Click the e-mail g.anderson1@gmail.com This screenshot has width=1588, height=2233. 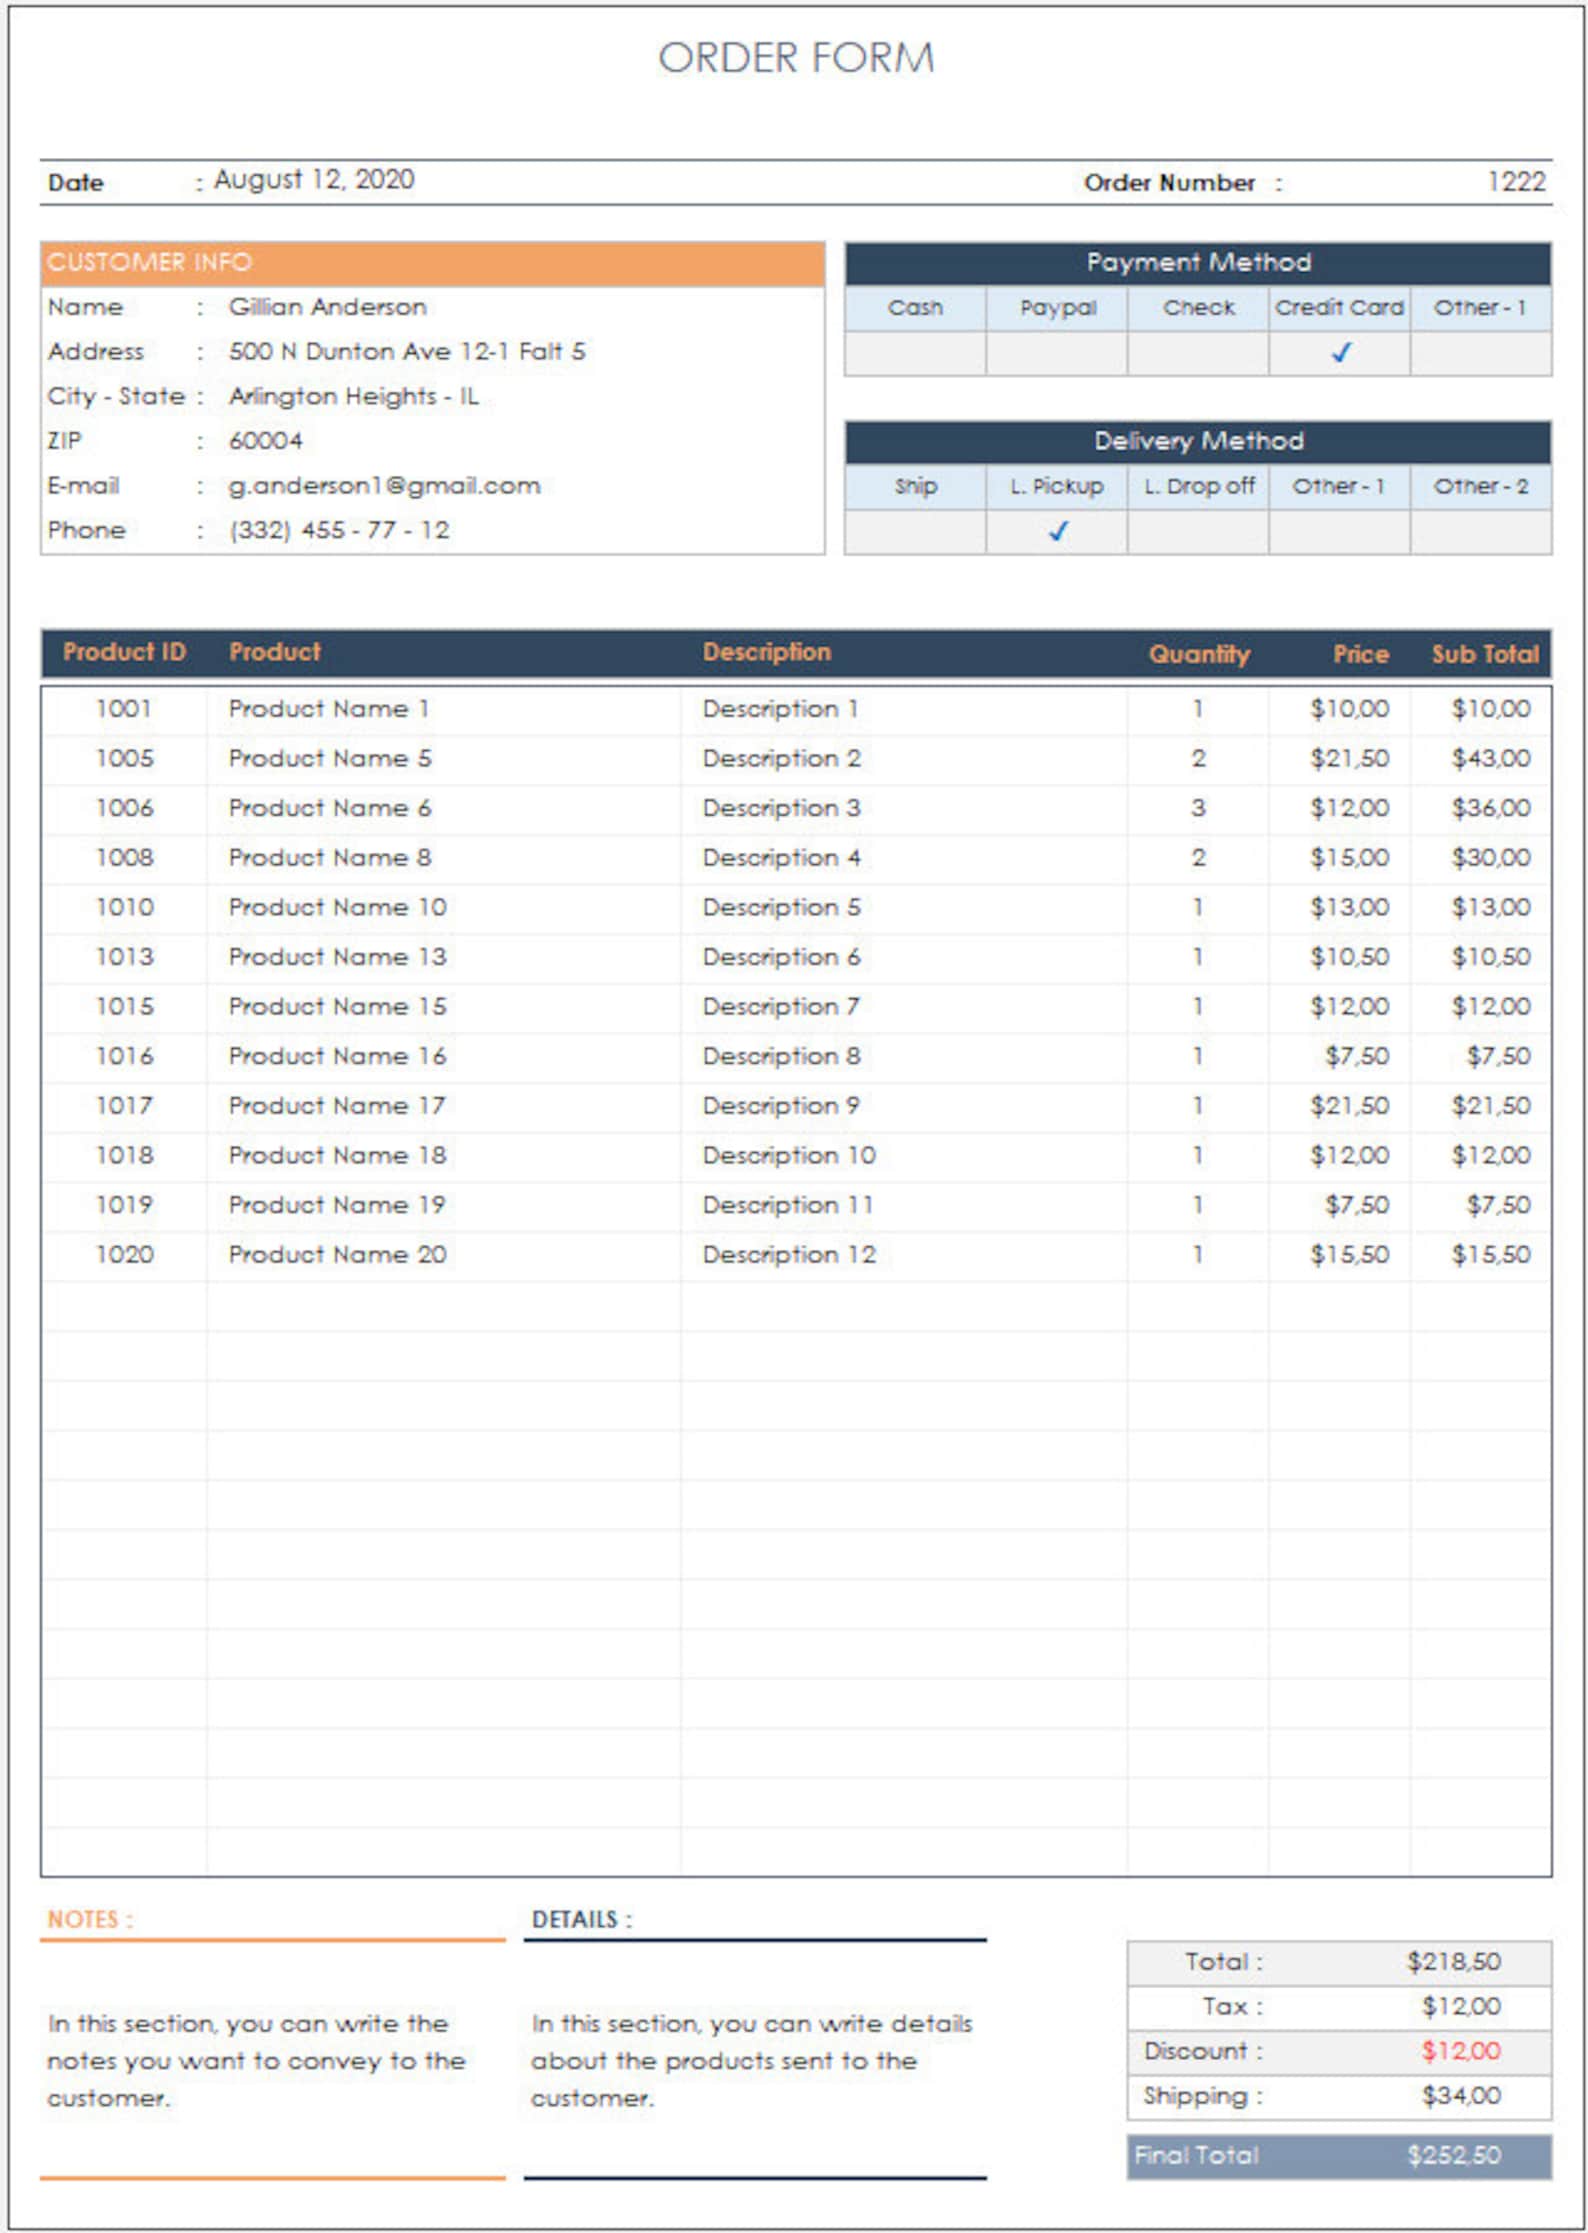point(384,486)
